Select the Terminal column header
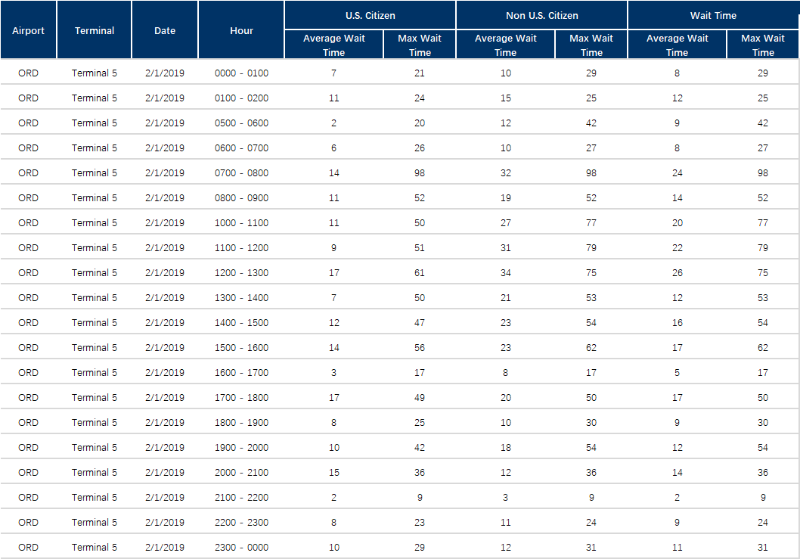 94,30
